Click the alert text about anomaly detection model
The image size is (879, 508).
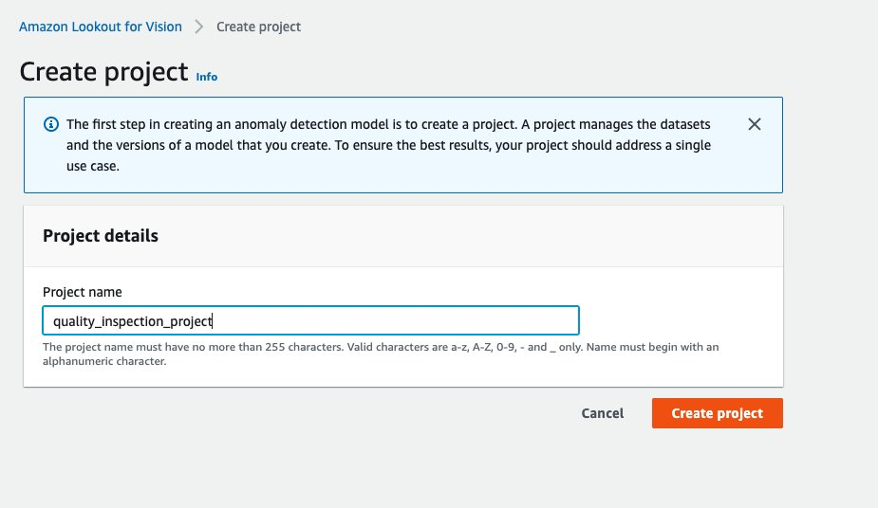(388, 125)
